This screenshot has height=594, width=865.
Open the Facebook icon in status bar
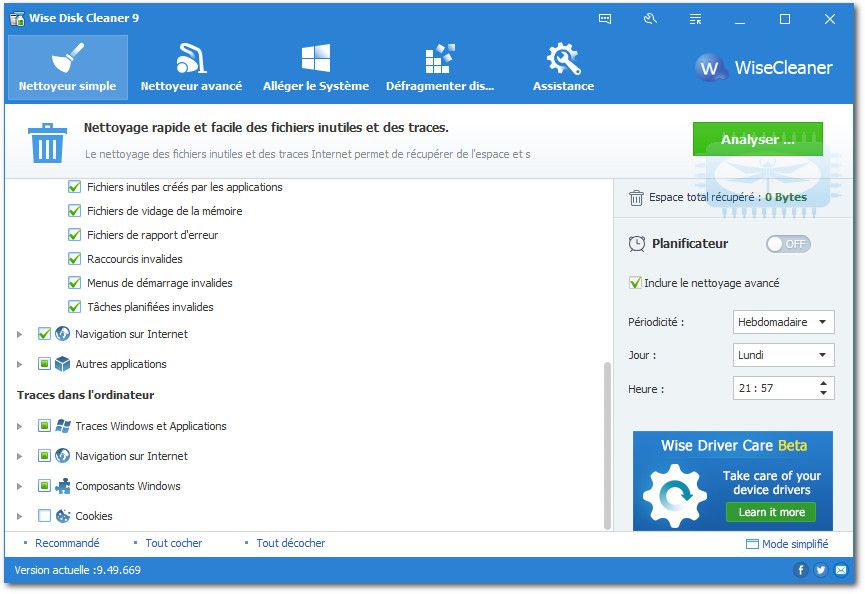[x=800, y=570]
